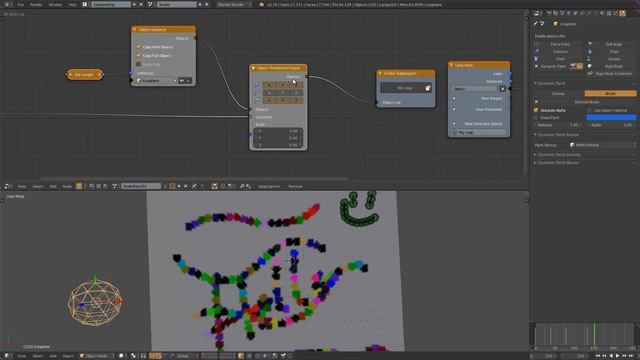
Task: Click the blue paint color swatch
Action: point(611,118)
